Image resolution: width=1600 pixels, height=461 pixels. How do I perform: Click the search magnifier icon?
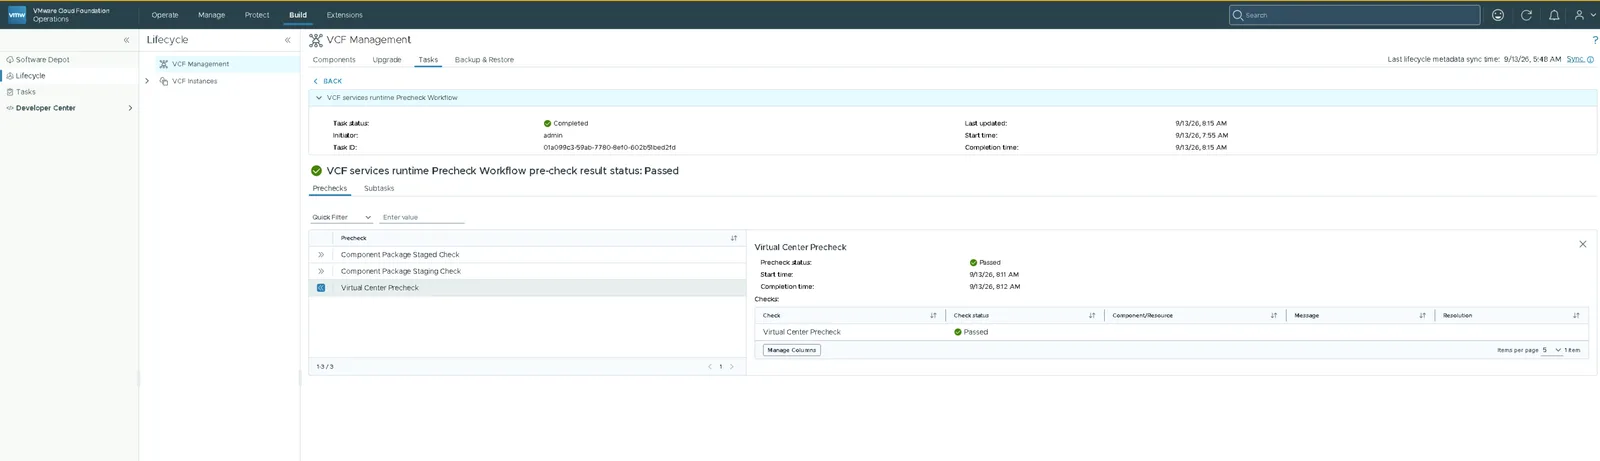click(1238, 15)
